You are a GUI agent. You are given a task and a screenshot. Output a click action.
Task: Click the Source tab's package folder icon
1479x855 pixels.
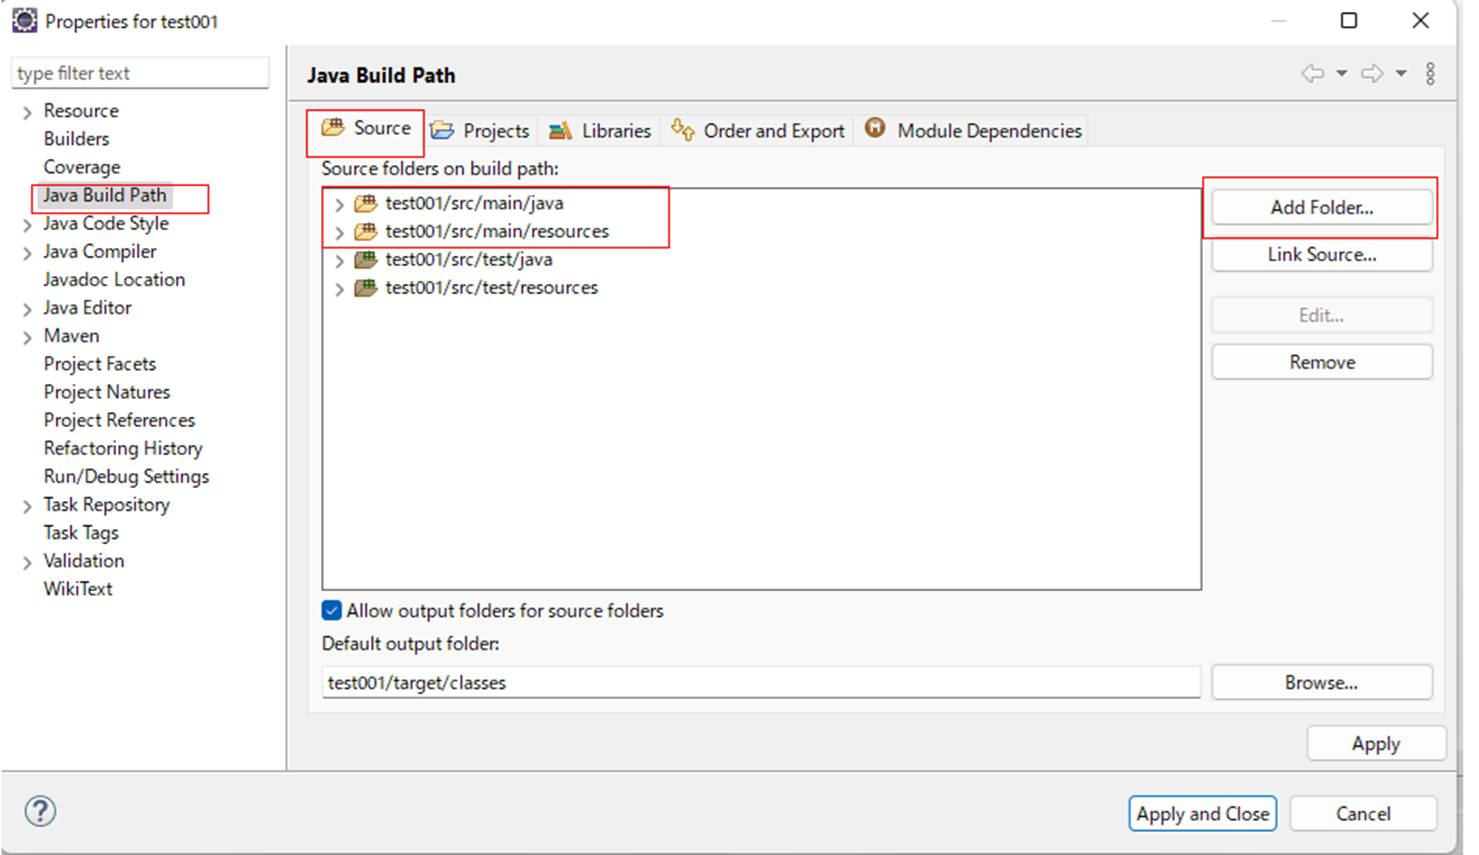[335, 129]
